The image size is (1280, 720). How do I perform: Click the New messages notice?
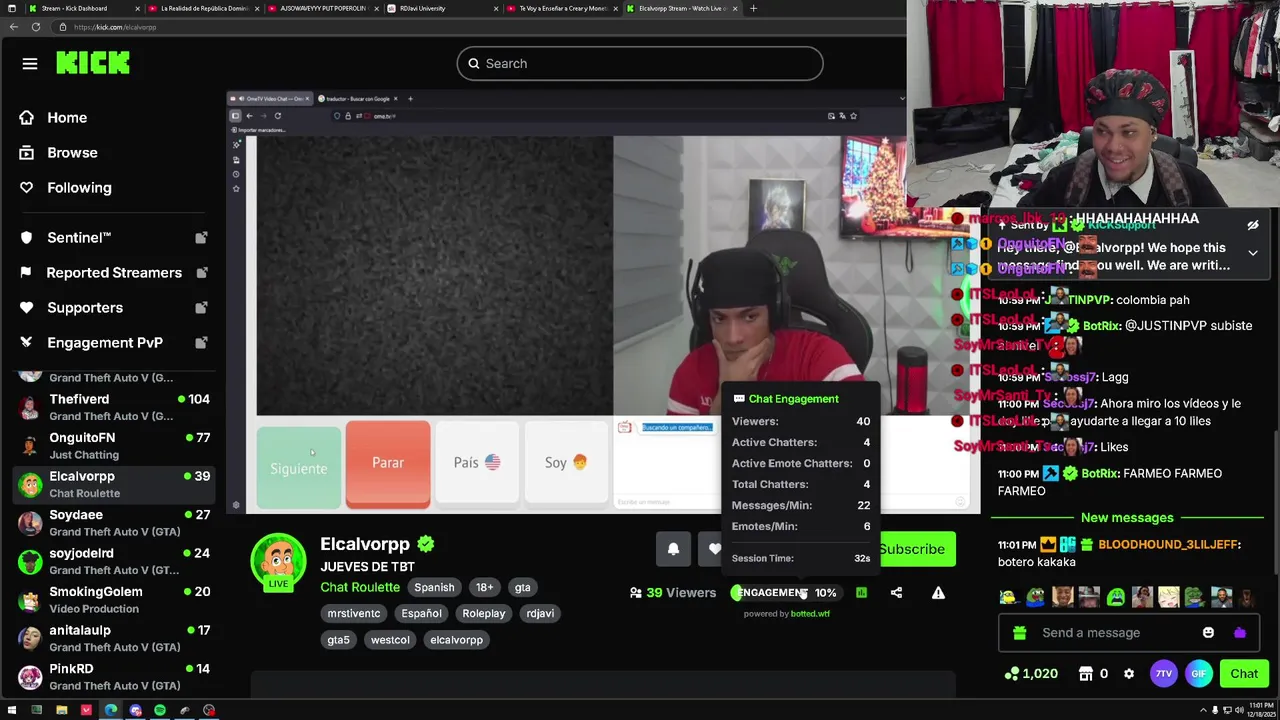[x=1127, y=518]
